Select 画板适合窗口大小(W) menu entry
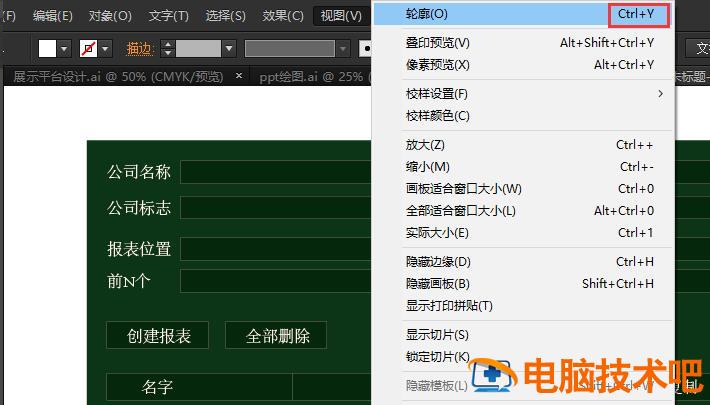The image size is (710, 405). (x=463, y=189)
